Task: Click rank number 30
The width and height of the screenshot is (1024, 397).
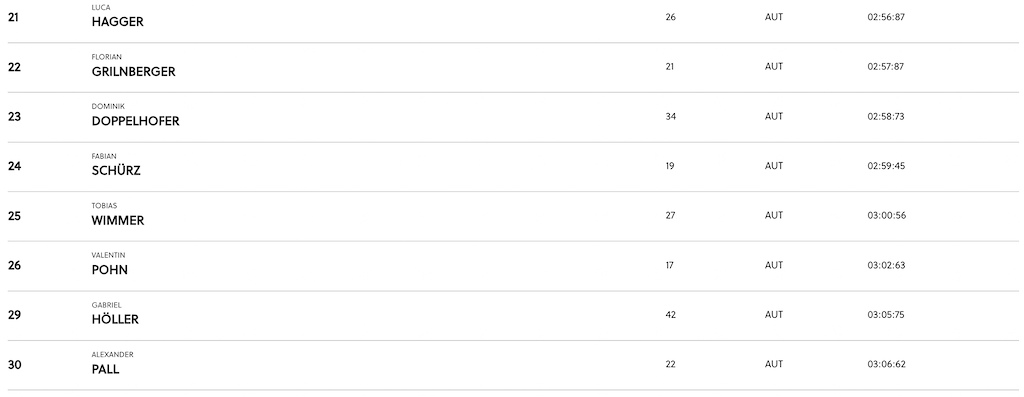Action: click(x=14, y=365)
